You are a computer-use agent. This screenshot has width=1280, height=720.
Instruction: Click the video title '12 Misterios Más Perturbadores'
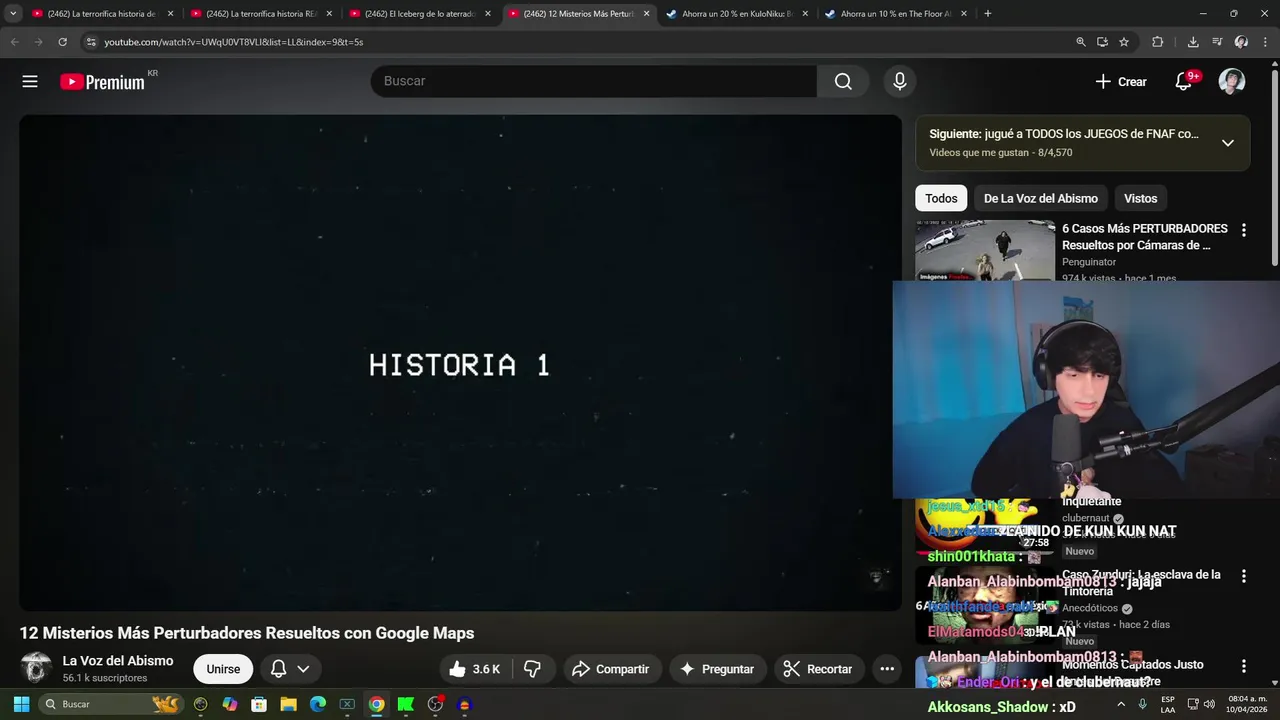point(247,633)
